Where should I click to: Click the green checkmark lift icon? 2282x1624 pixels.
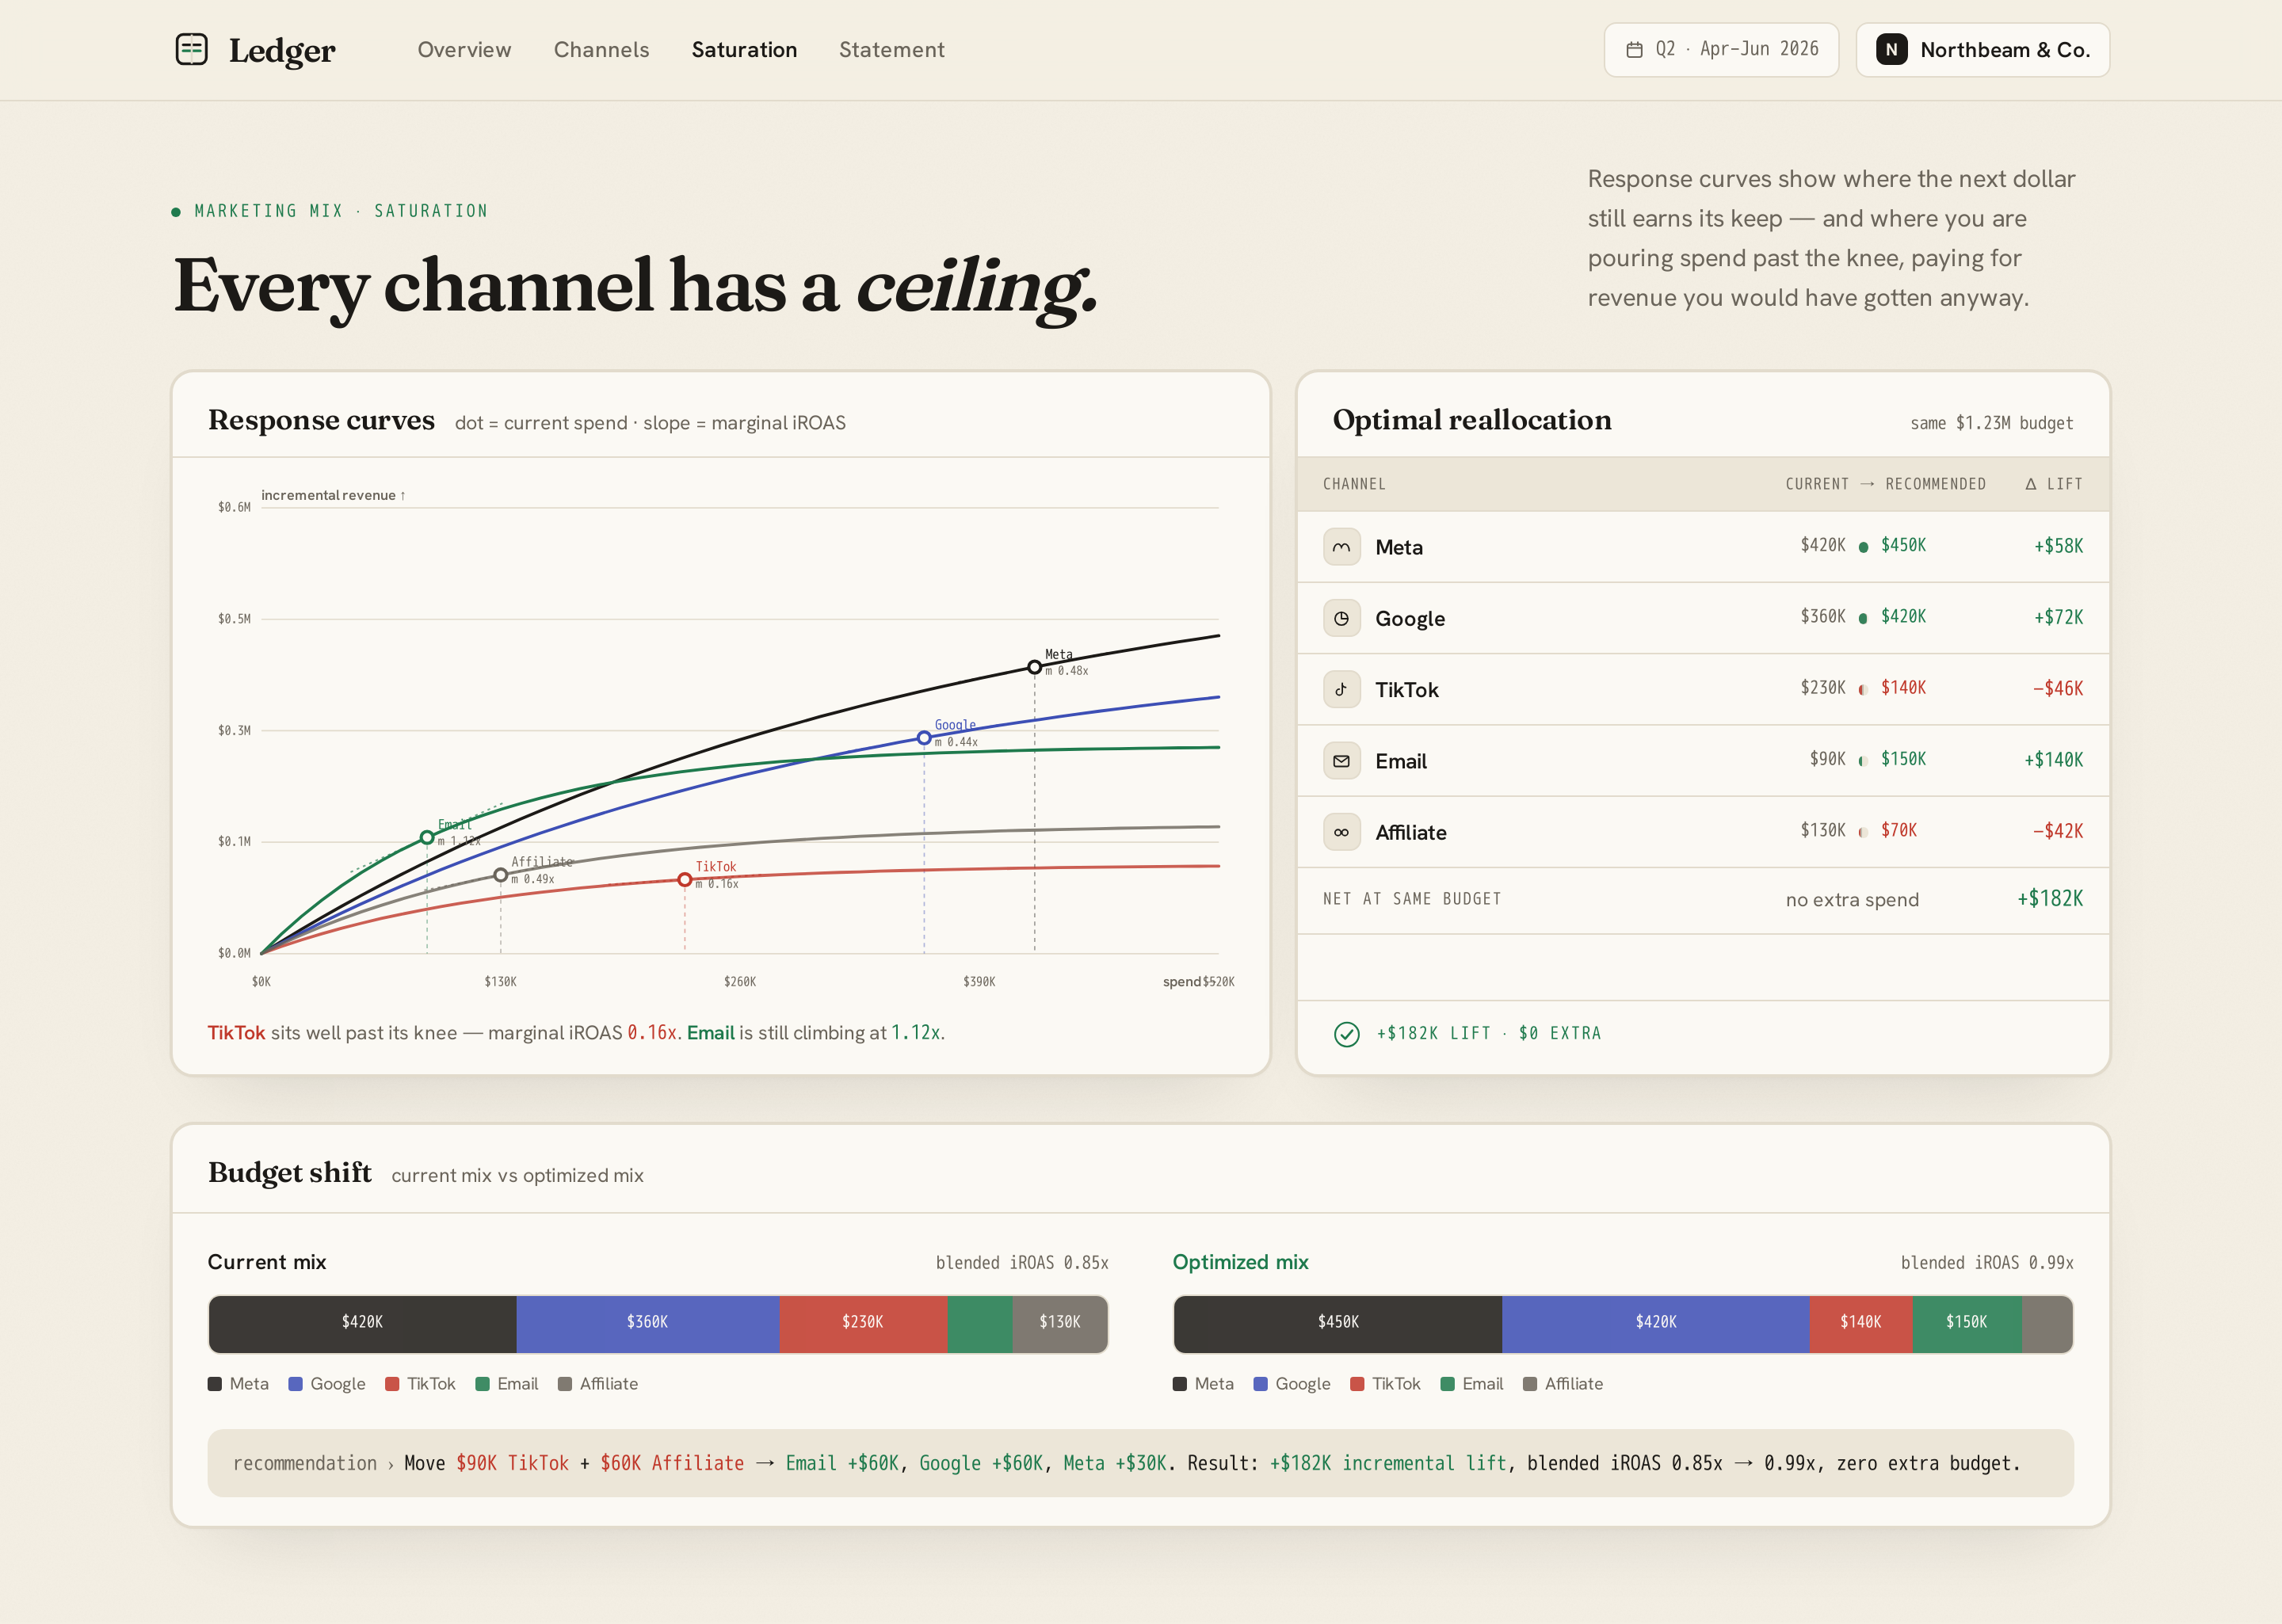click(x=1346, y=1034)
